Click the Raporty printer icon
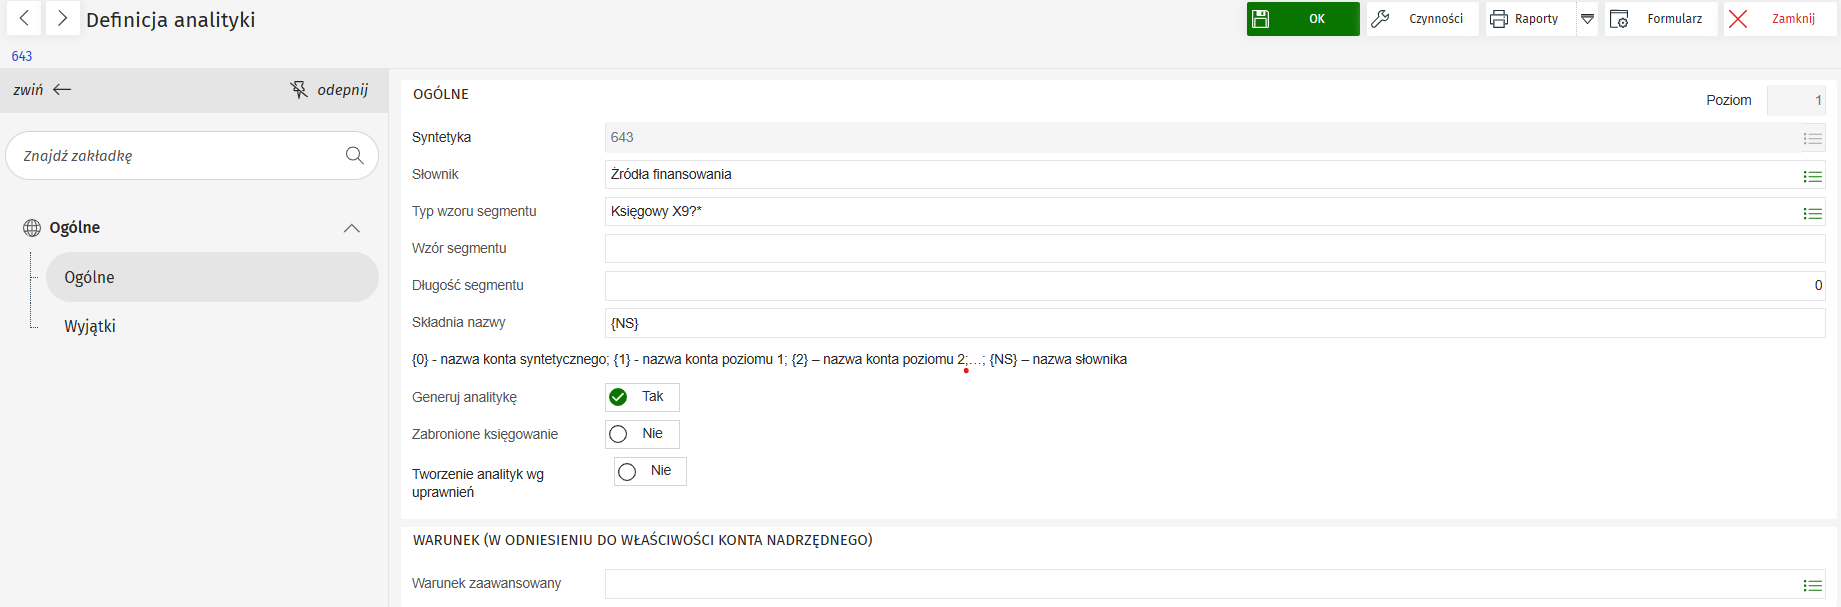 point(1499,19)
